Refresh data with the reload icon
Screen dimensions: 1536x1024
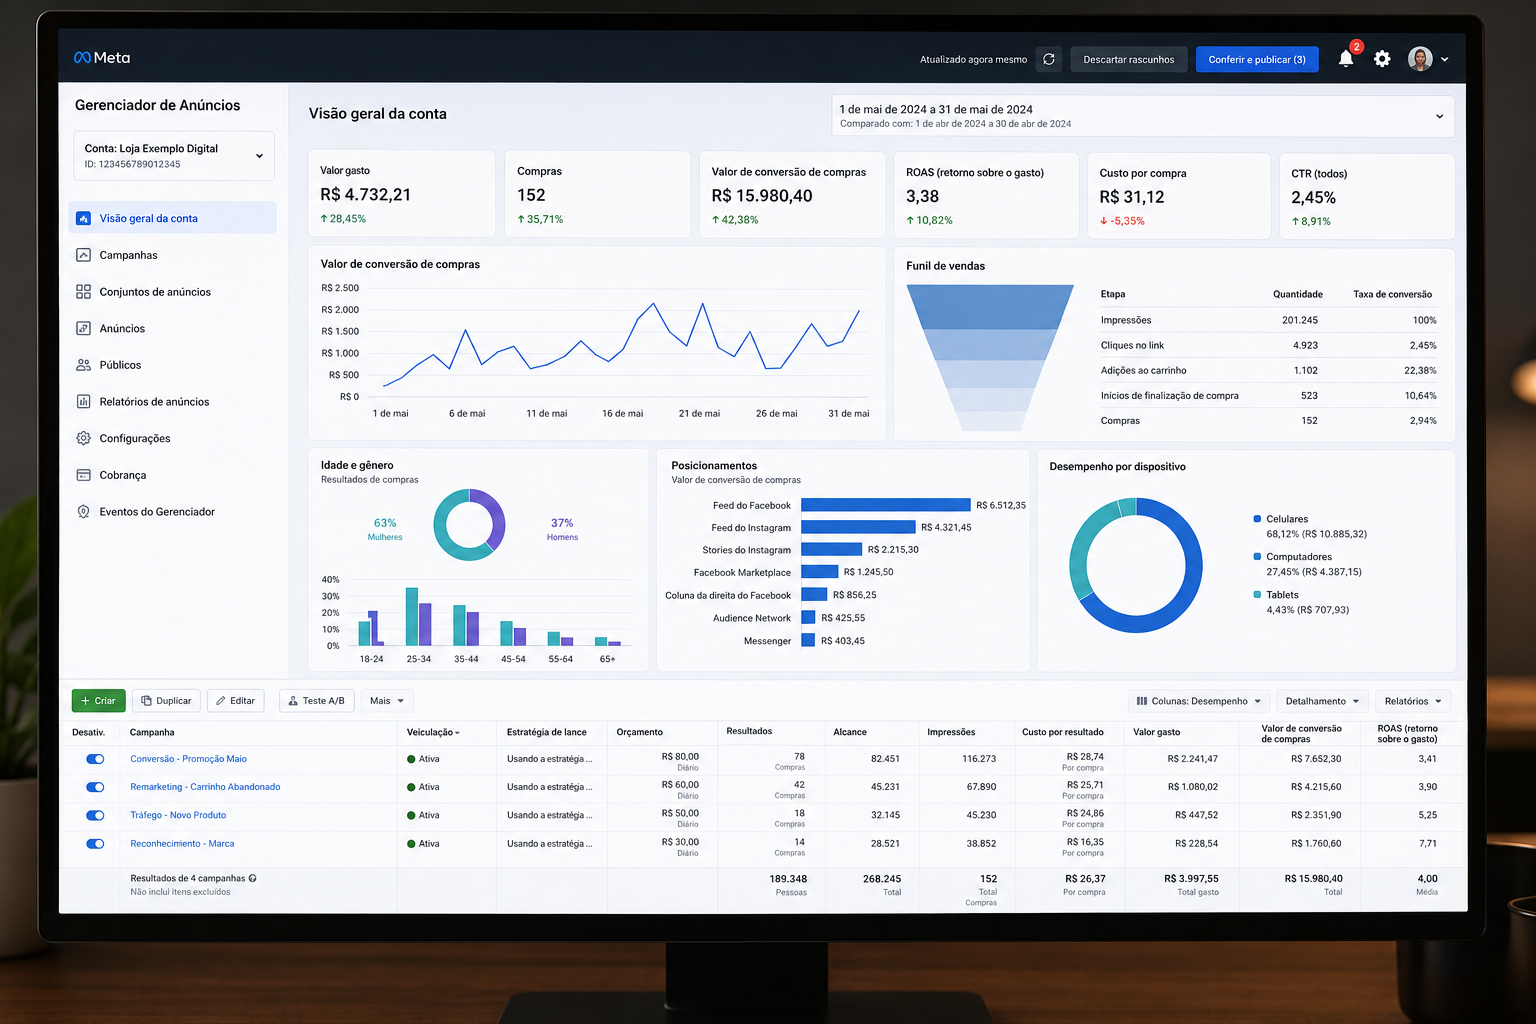click(1049, 59)
